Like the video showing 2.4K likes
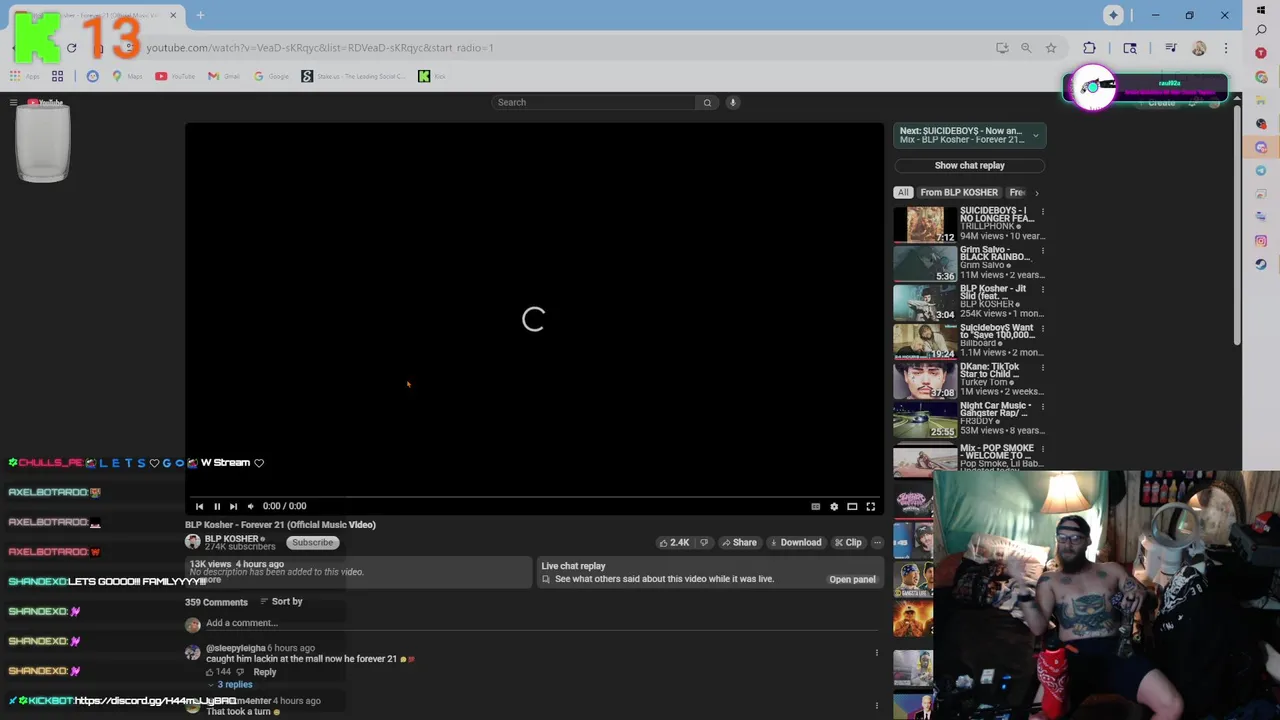Screen dimensions: 1280x720 674,543
